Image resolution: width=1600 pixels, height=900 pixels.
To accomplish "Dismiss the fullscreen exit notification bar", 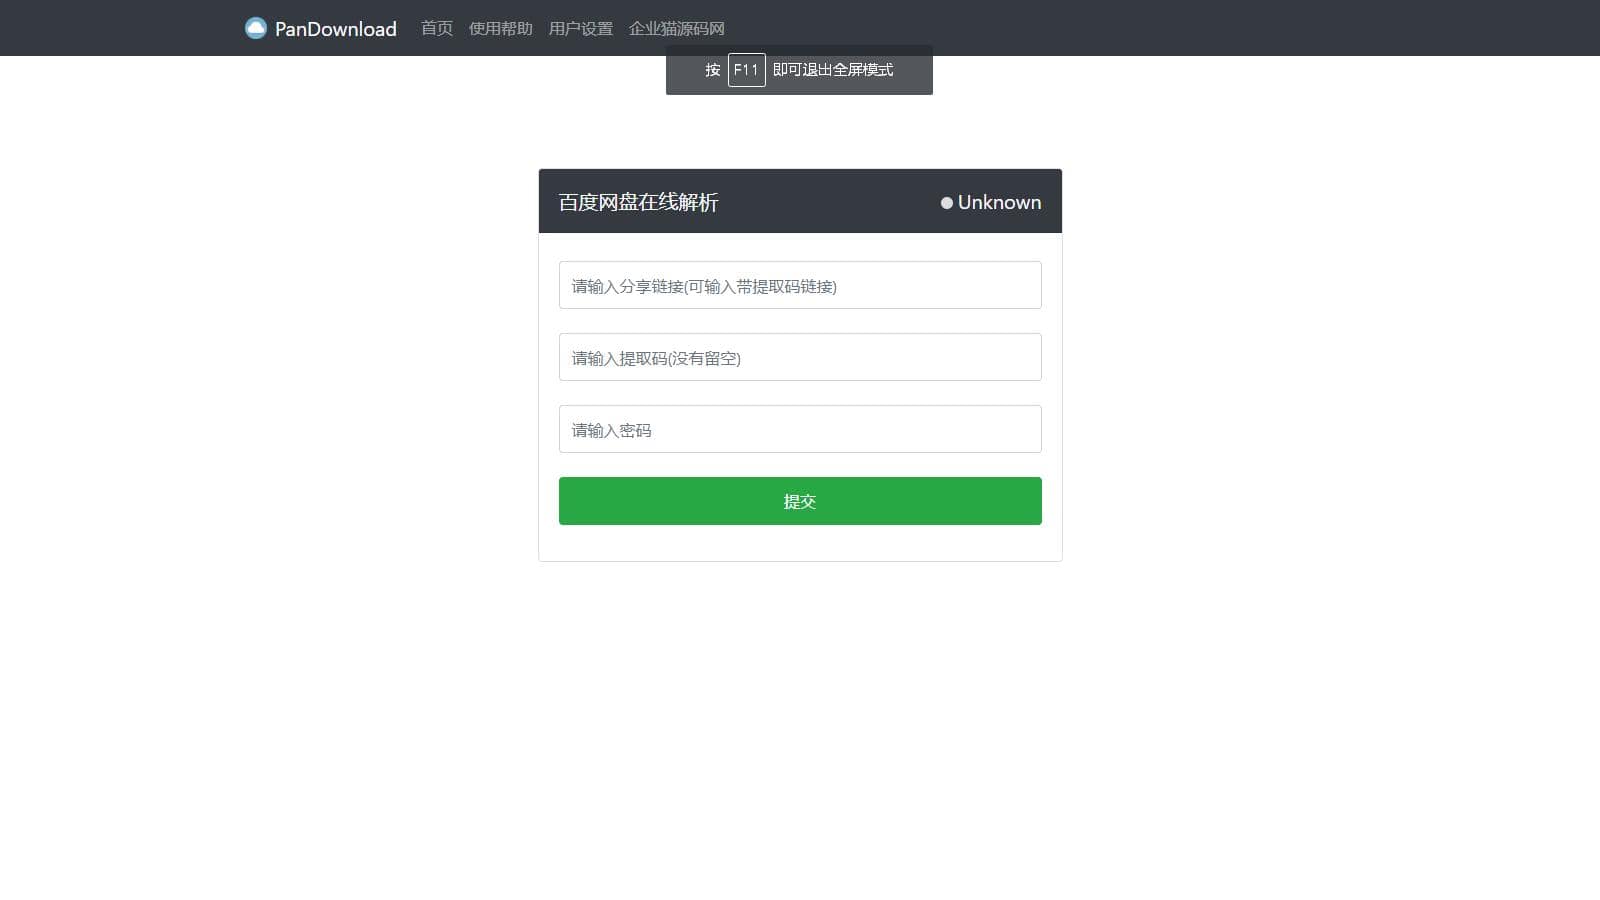I will click(800, 70).
